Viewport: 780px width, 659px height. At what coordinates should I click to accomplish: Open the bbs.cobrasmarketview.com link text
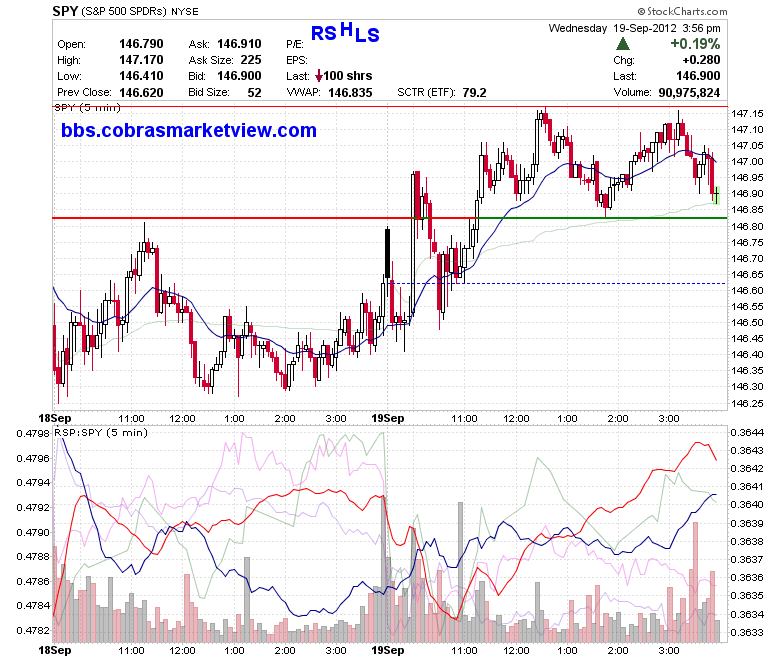point(189,130)
